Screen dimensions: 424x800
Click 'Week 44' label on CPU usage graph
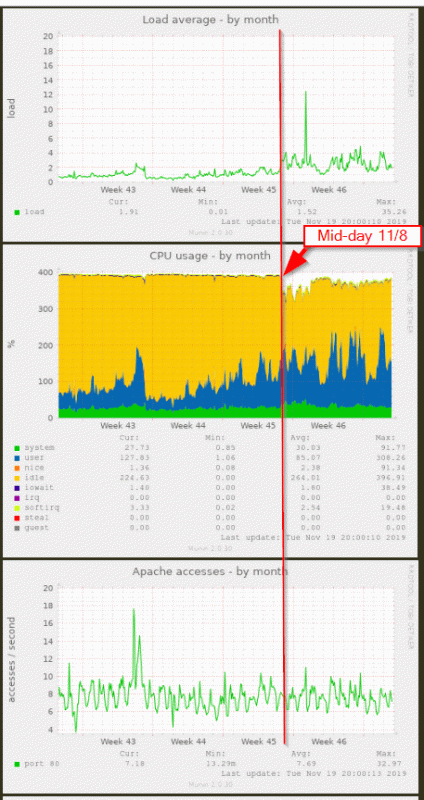pos(188,426)
